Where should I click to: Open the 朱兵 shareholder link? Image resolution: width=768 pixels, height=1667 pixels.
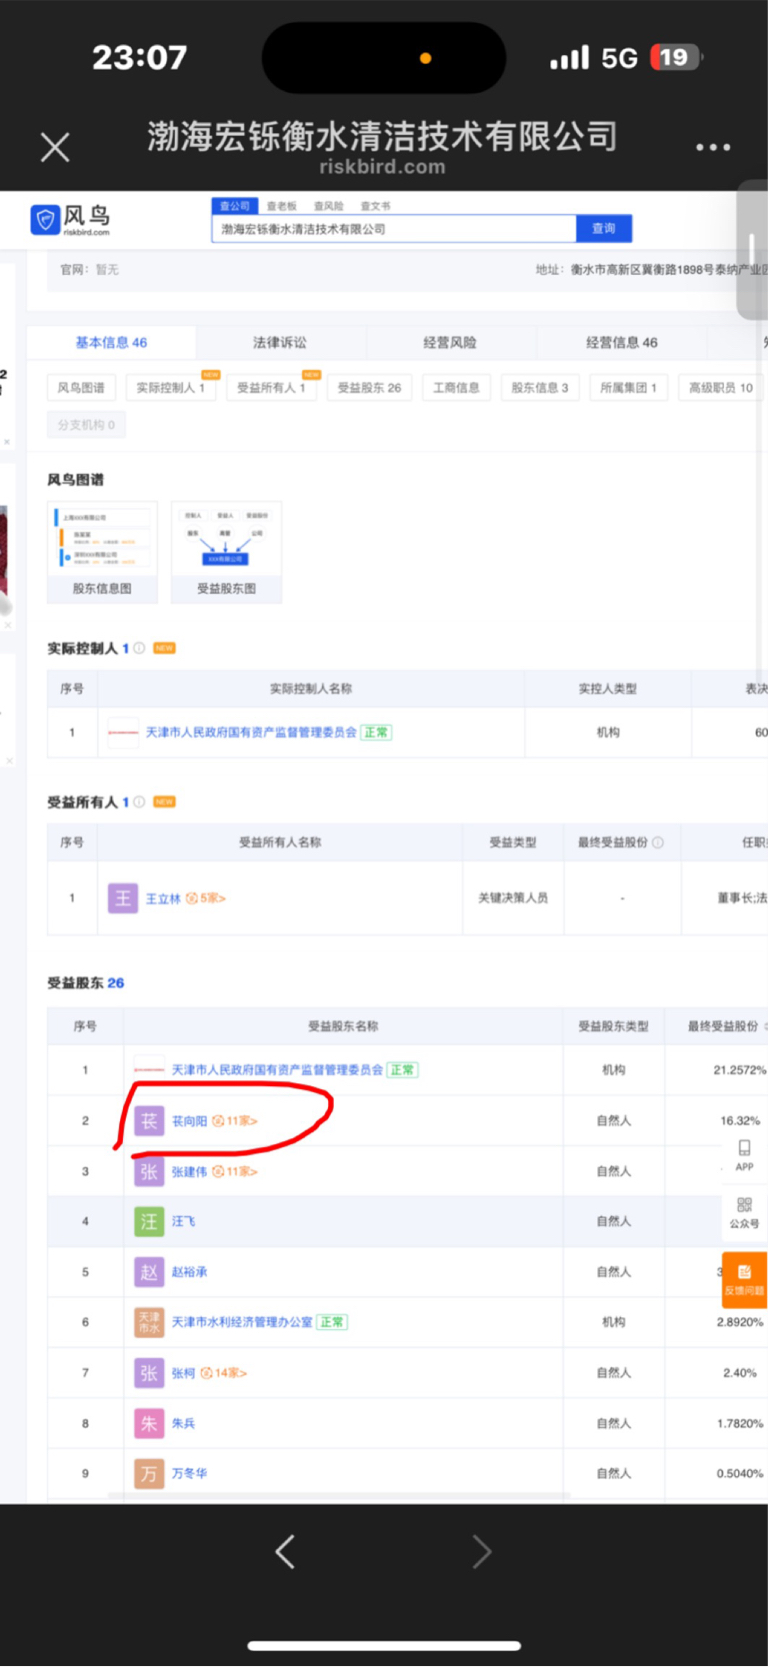point(183,1423)
